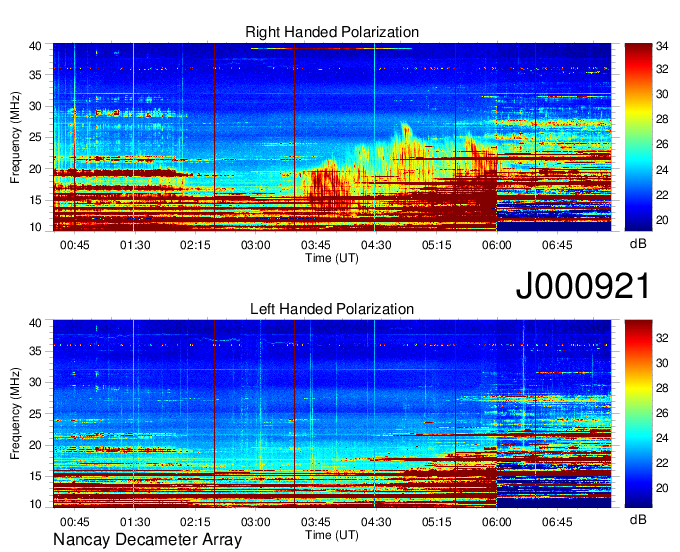Click the 20 MHz tick of Right Handed plot
The image size is (680, 552).
(35, 169)
